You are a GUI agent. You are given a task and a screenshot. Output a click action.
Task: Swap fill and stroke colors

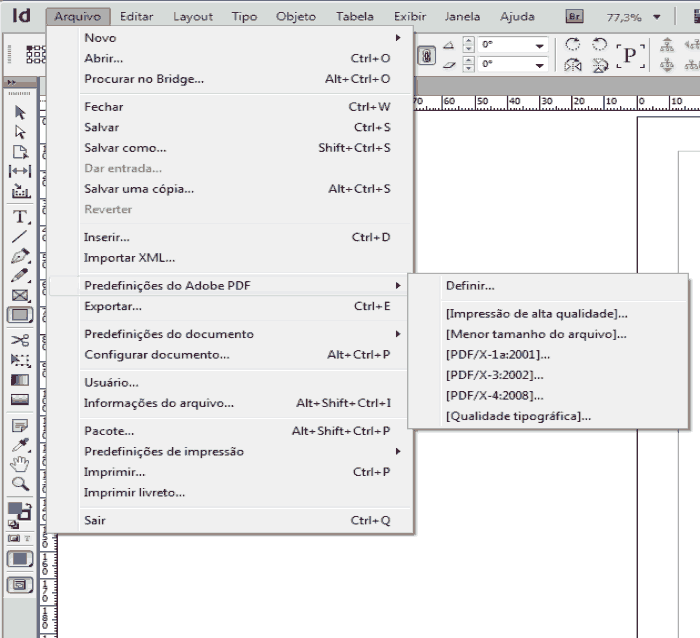pos(28,505)
